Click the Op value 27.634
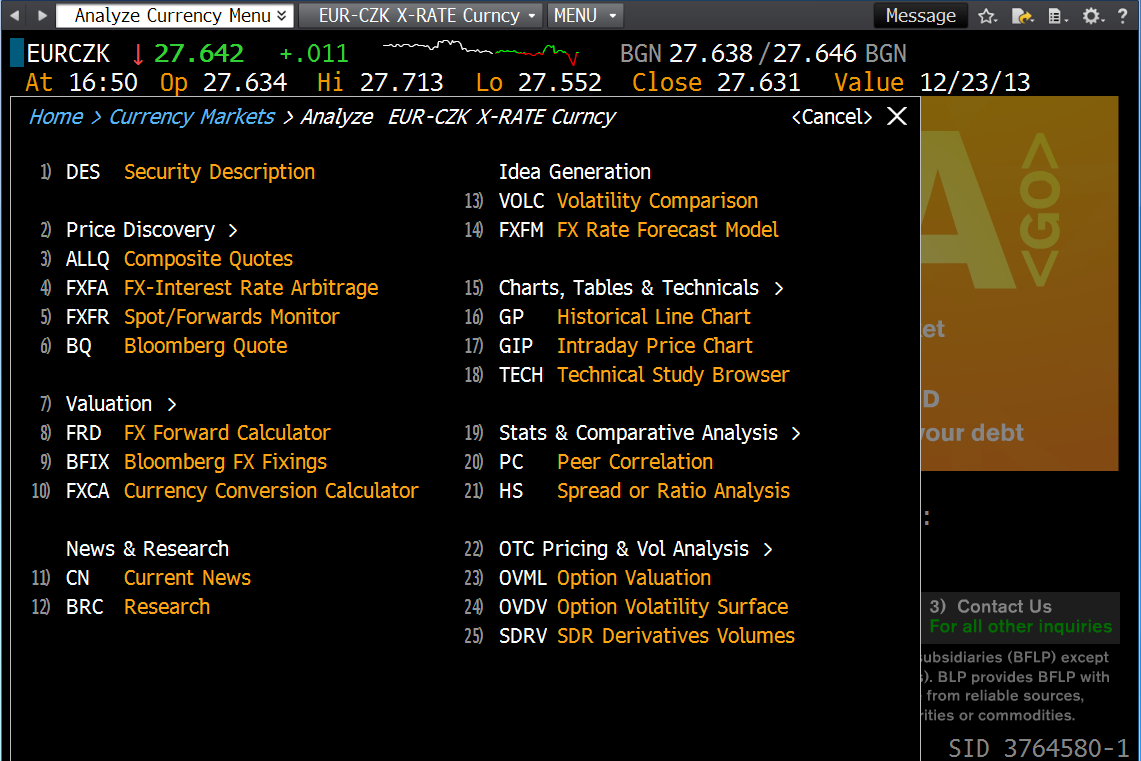The height and width of the screenshot is (761, 1141). pos(245,82)
